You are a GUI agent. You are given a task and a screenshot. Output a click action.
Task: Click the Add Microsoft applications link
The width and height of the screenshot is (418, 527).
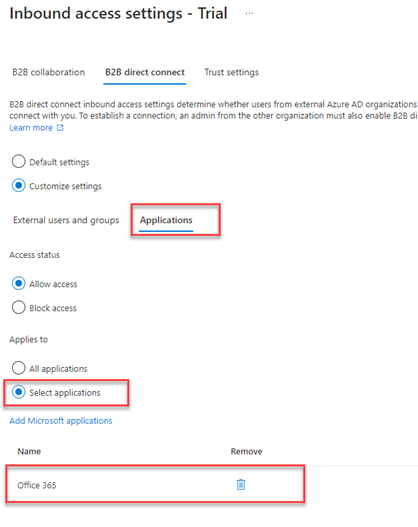61,421
